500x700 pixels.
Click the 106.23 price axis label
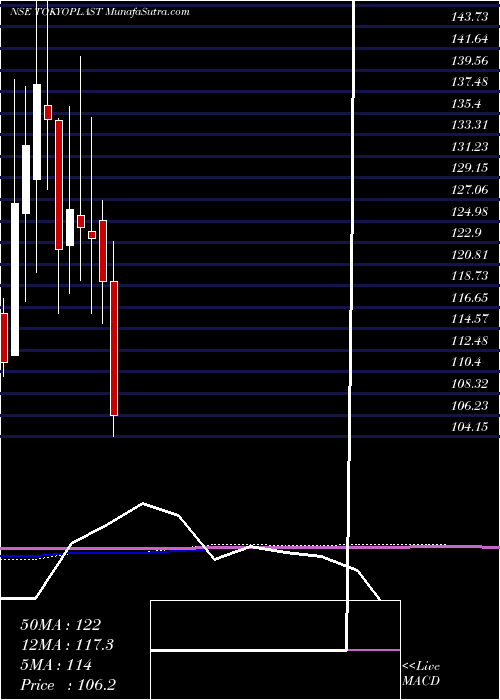470,406
